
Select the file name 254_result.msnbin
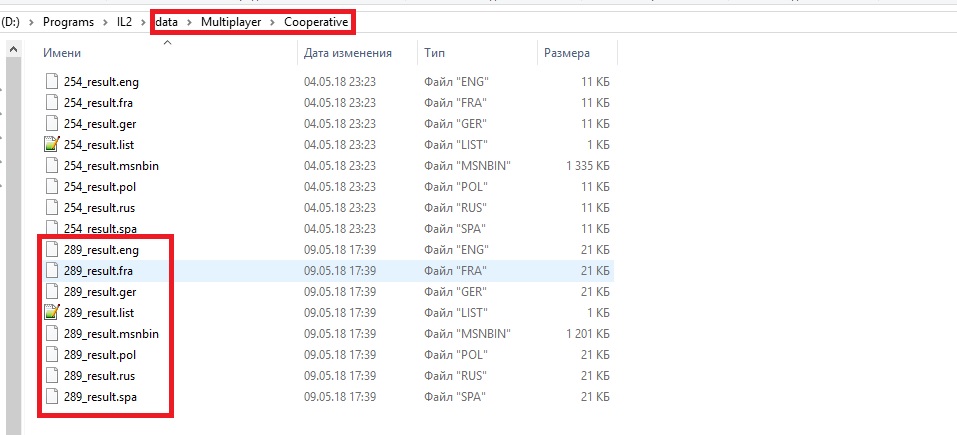tap(112, 166)
